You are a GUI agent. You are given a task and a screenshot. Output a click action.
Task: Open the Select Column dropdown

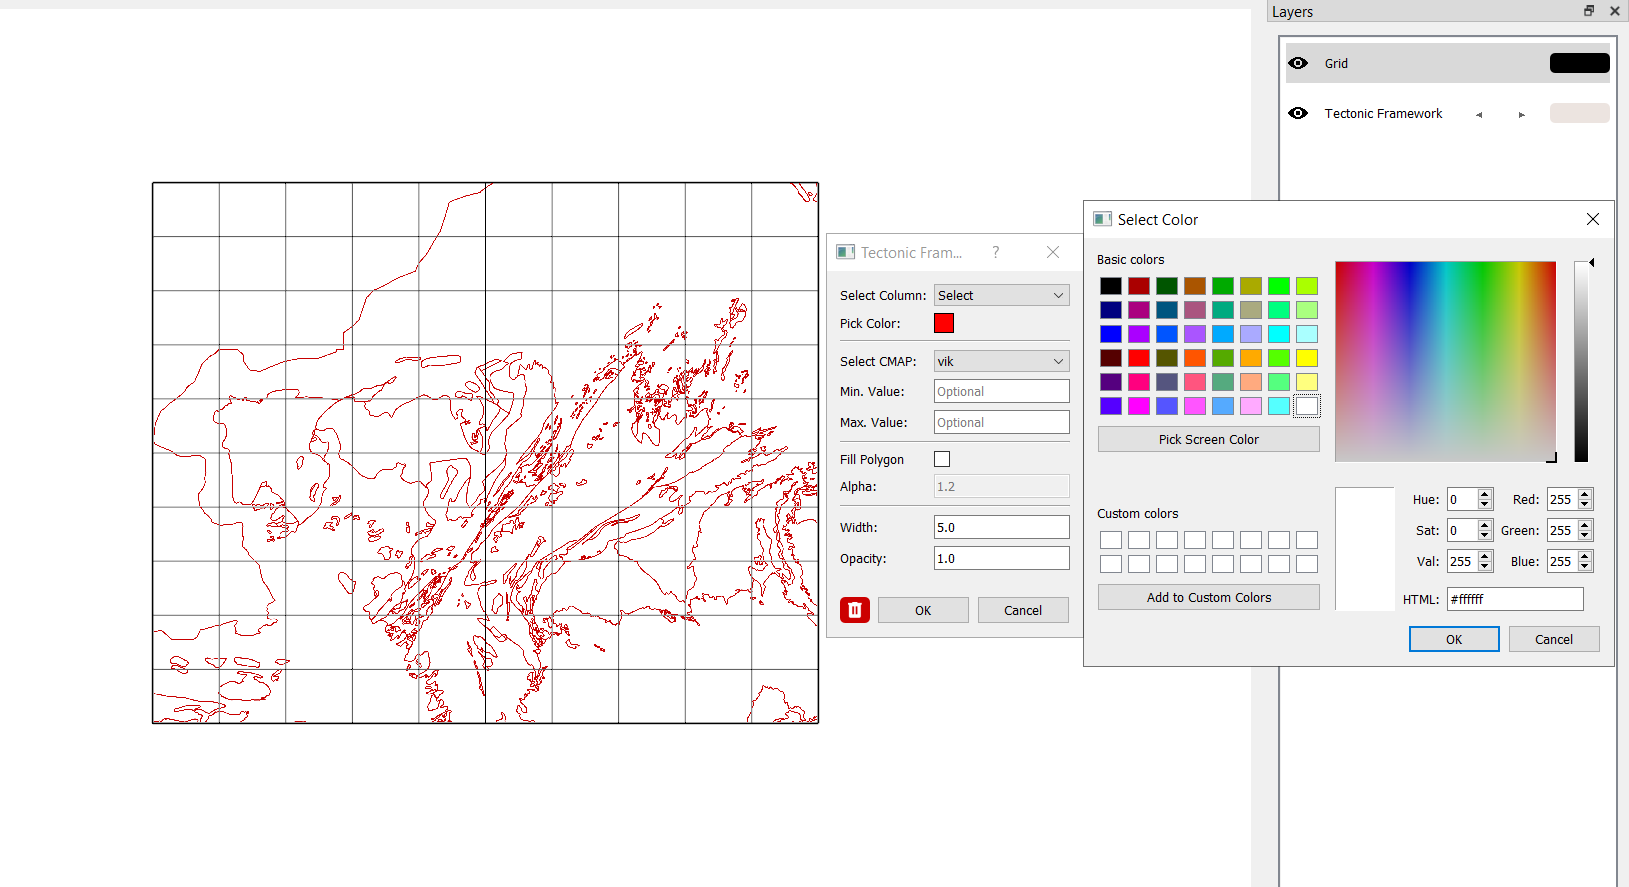click(1001, 295)
